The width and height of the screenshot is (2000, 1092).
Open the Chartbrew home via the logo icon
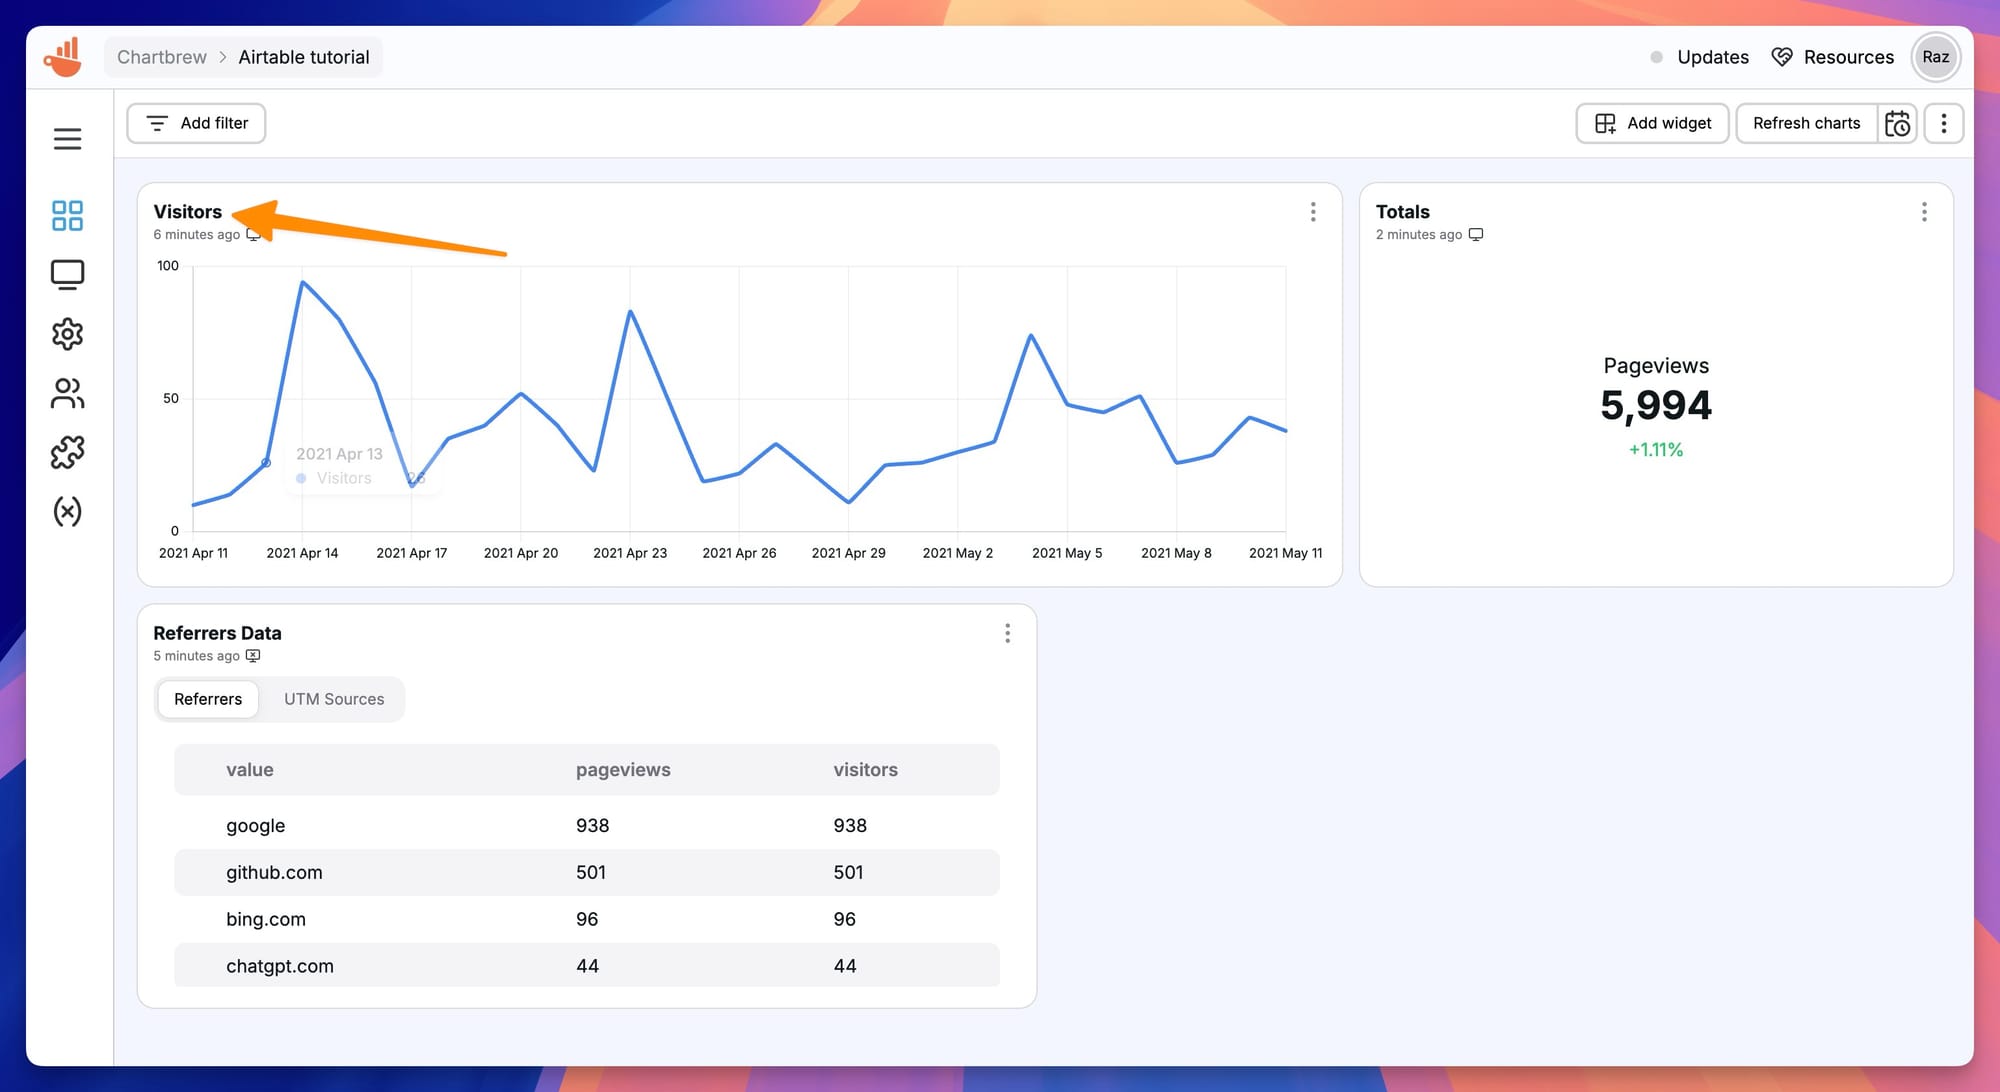tap(63, 56)
